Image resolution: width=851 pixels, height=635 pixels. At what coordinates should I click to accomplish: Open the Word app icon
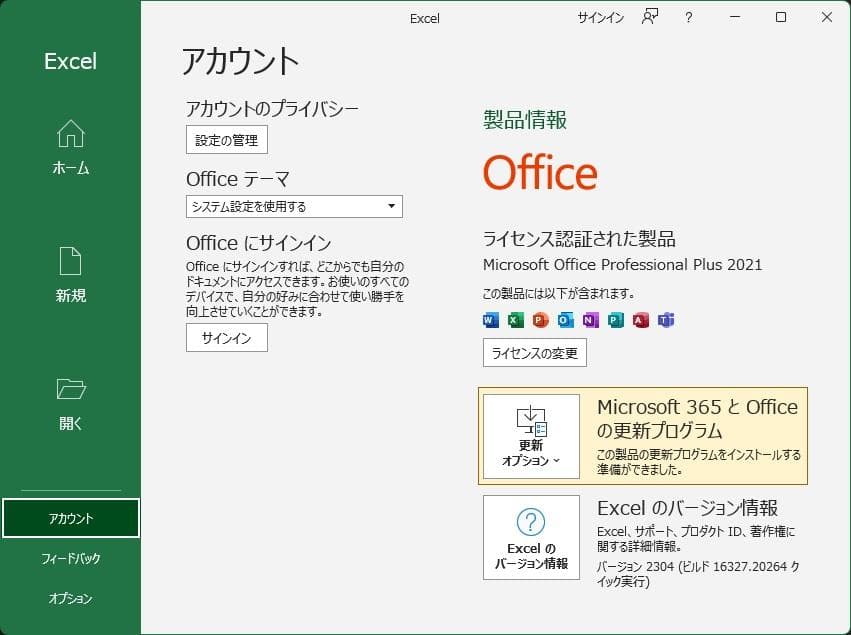[489, 320]
